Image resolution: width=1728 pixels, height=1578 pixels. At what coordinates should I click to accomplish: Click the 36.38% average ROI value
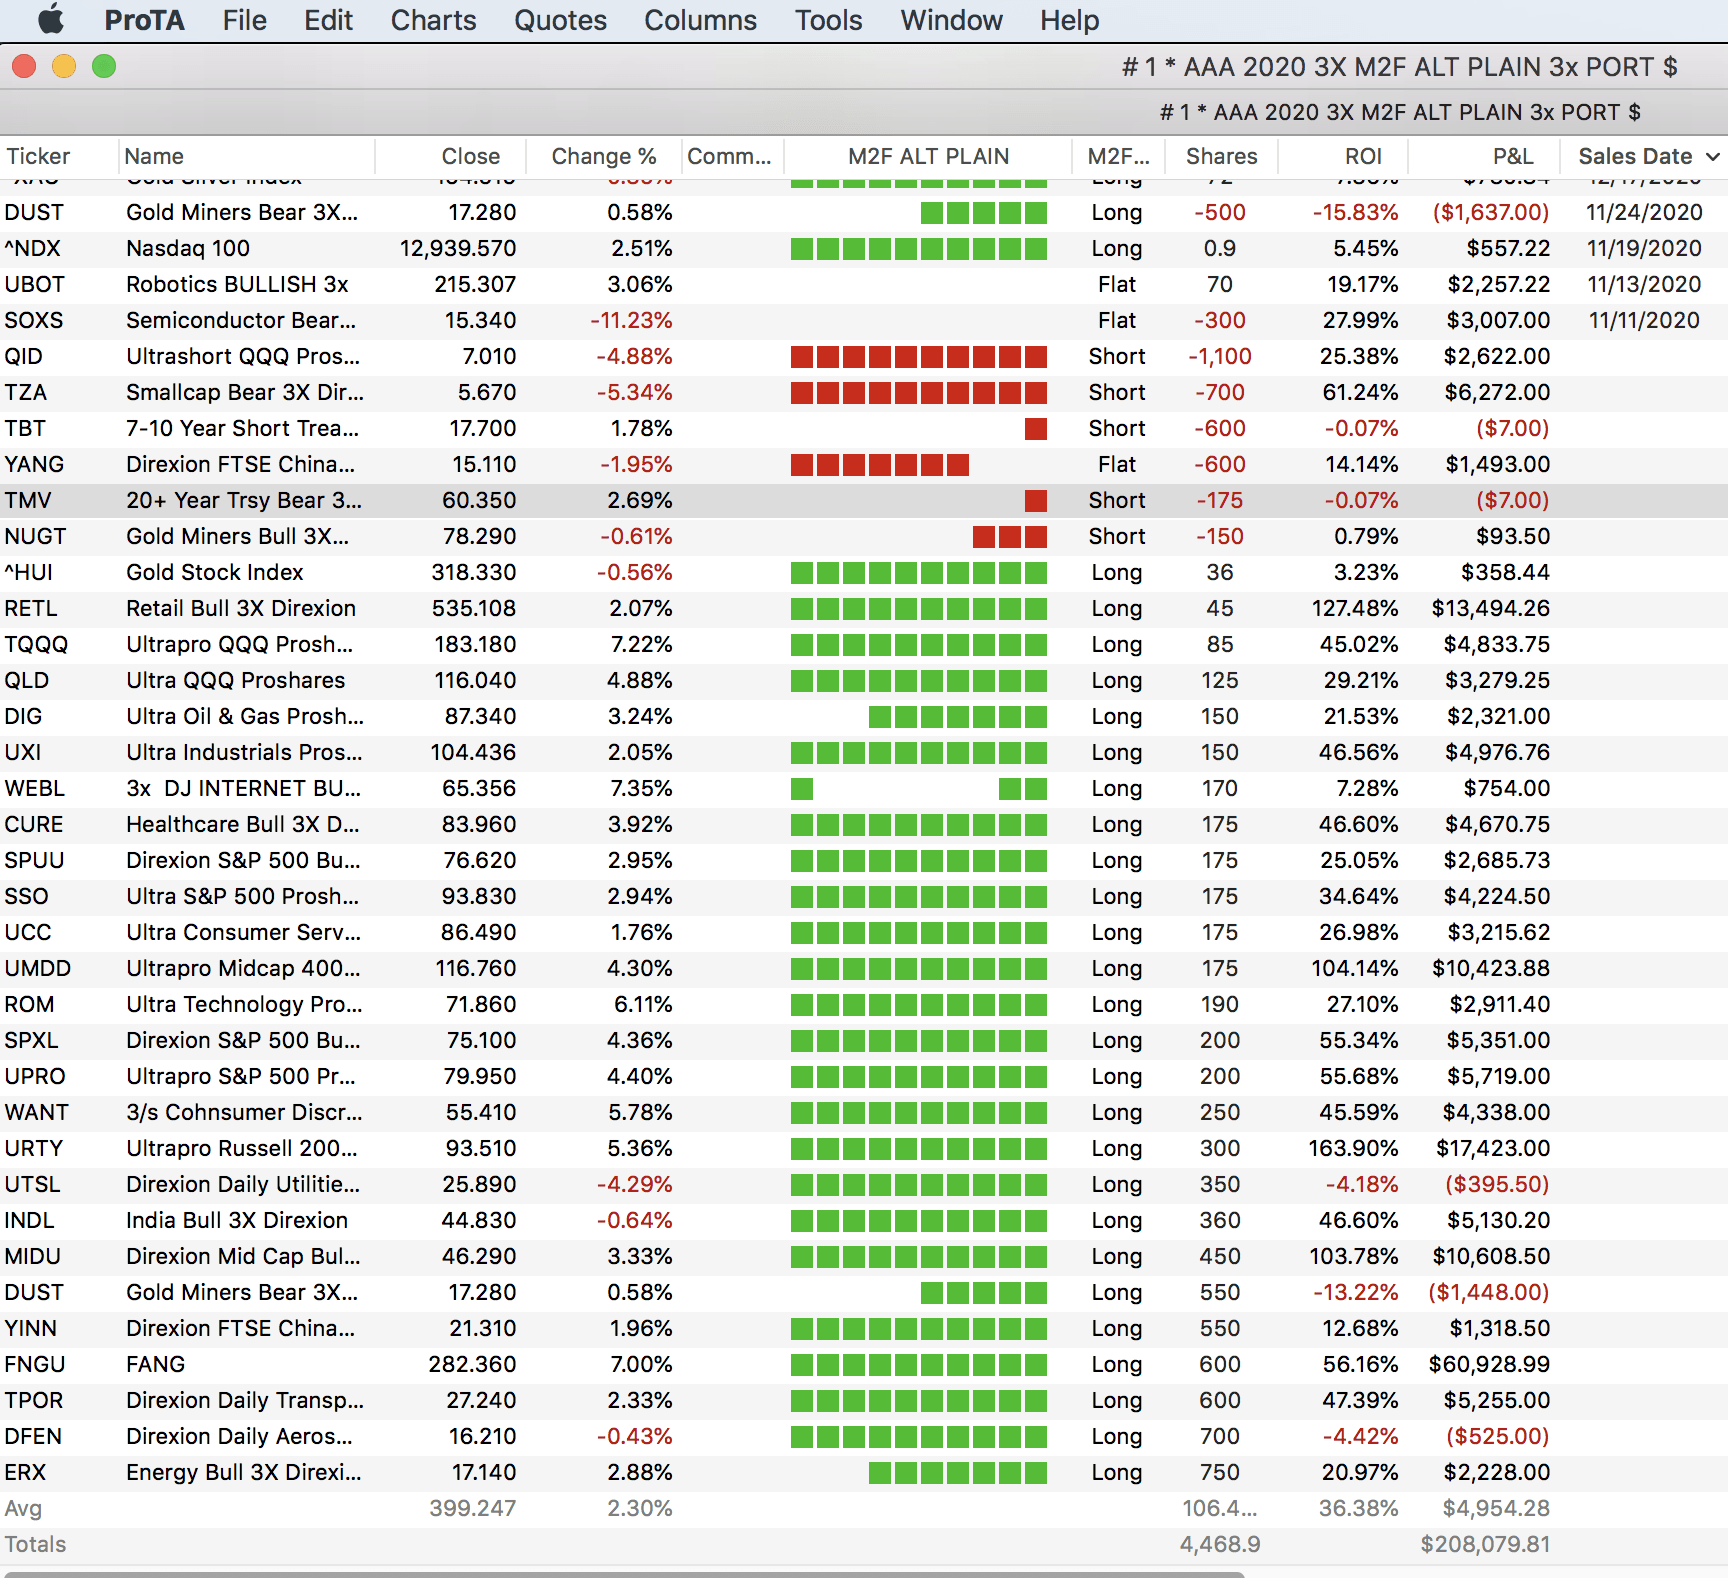click(1358, 1508)
